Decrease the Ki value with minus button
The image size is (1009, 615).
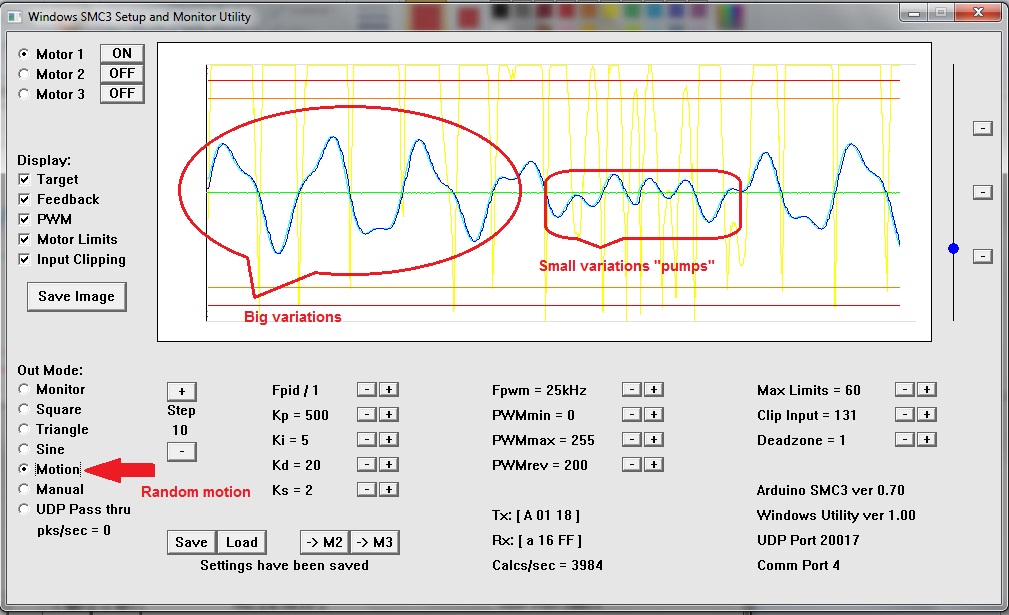367,440
